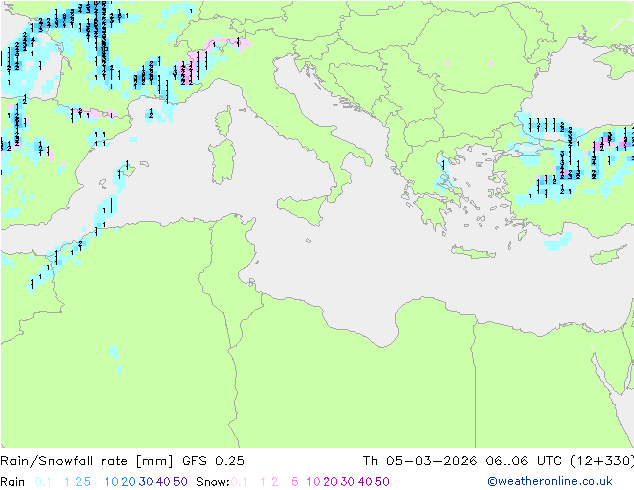The width and height of the screenshot is (634, 490).
Task: Select the snow legend value 30
Action: pos(348,482)
